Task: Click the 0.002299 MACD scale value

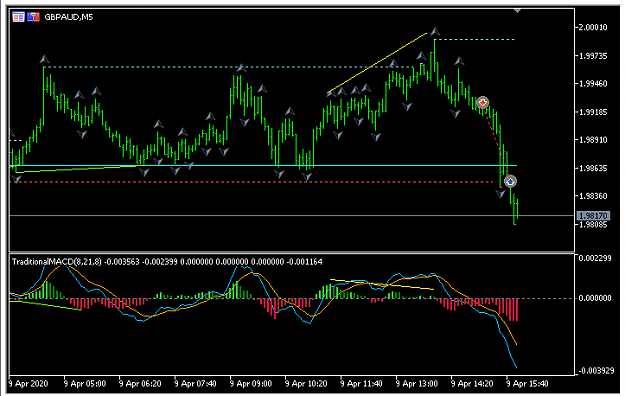Action: (x=594, y=258)
